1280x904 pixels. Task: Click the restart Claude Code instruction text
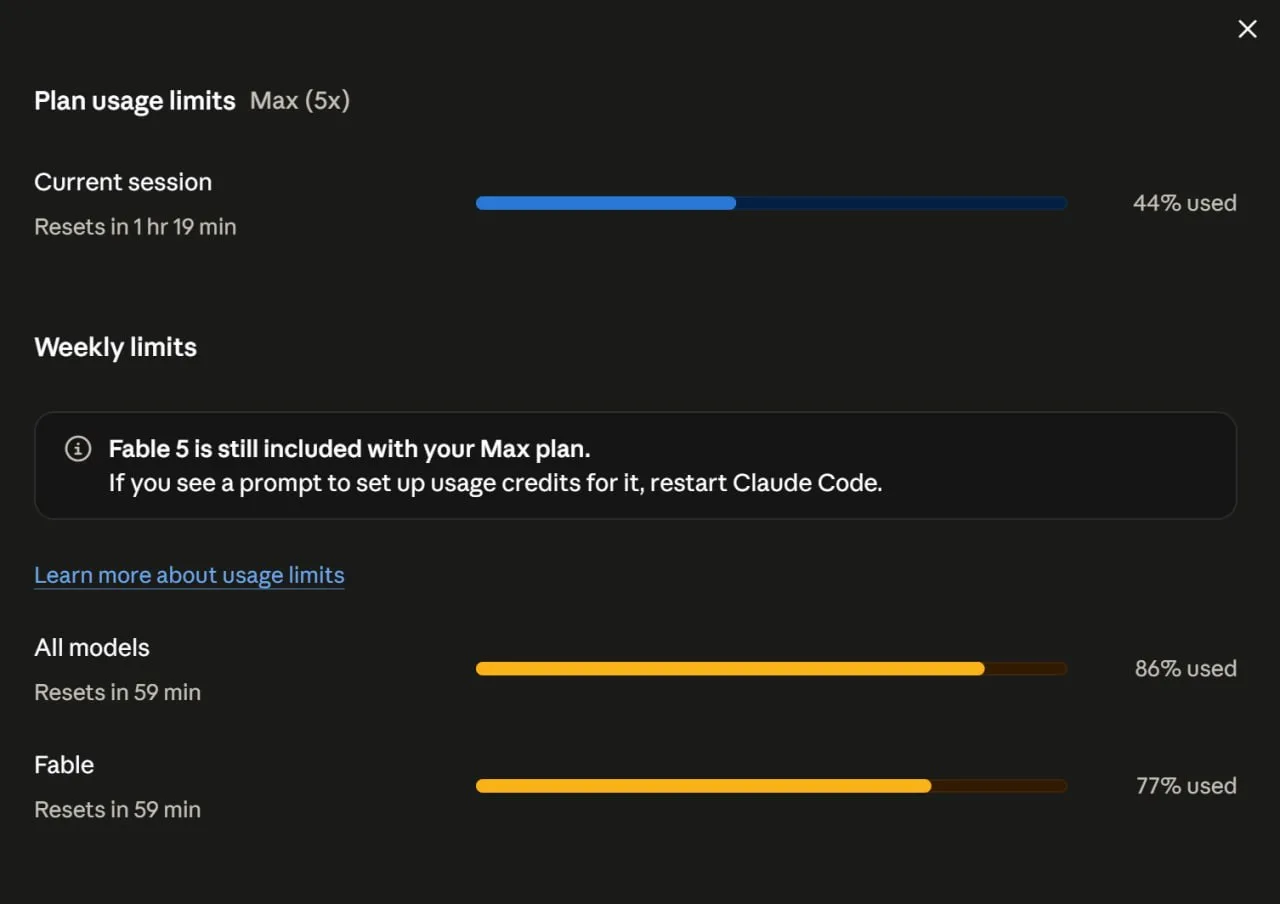click(x=495, y=483)
